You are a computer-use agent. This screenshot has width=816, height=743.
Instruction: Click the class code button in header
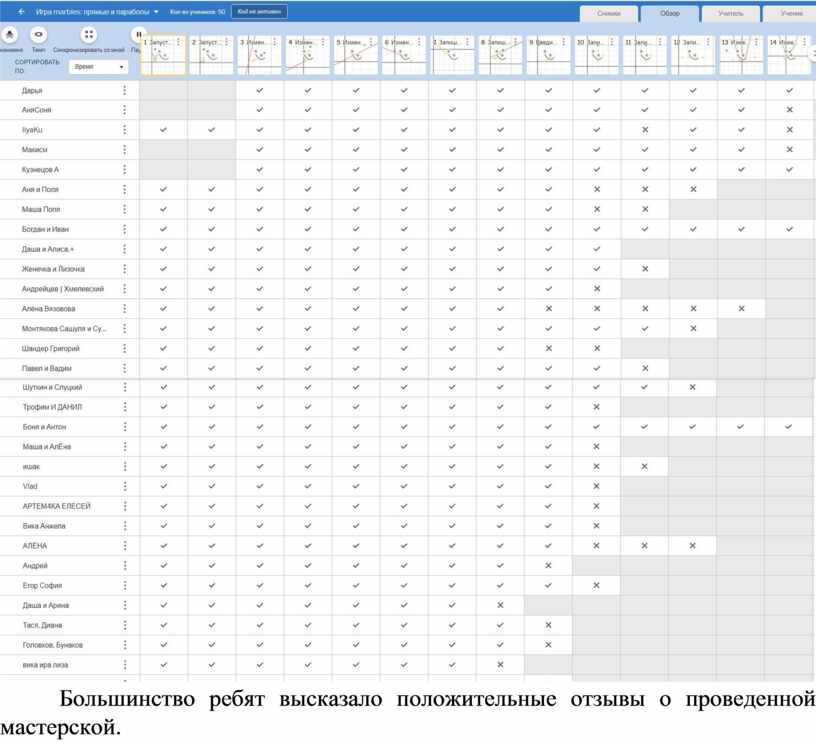point(260,12)
